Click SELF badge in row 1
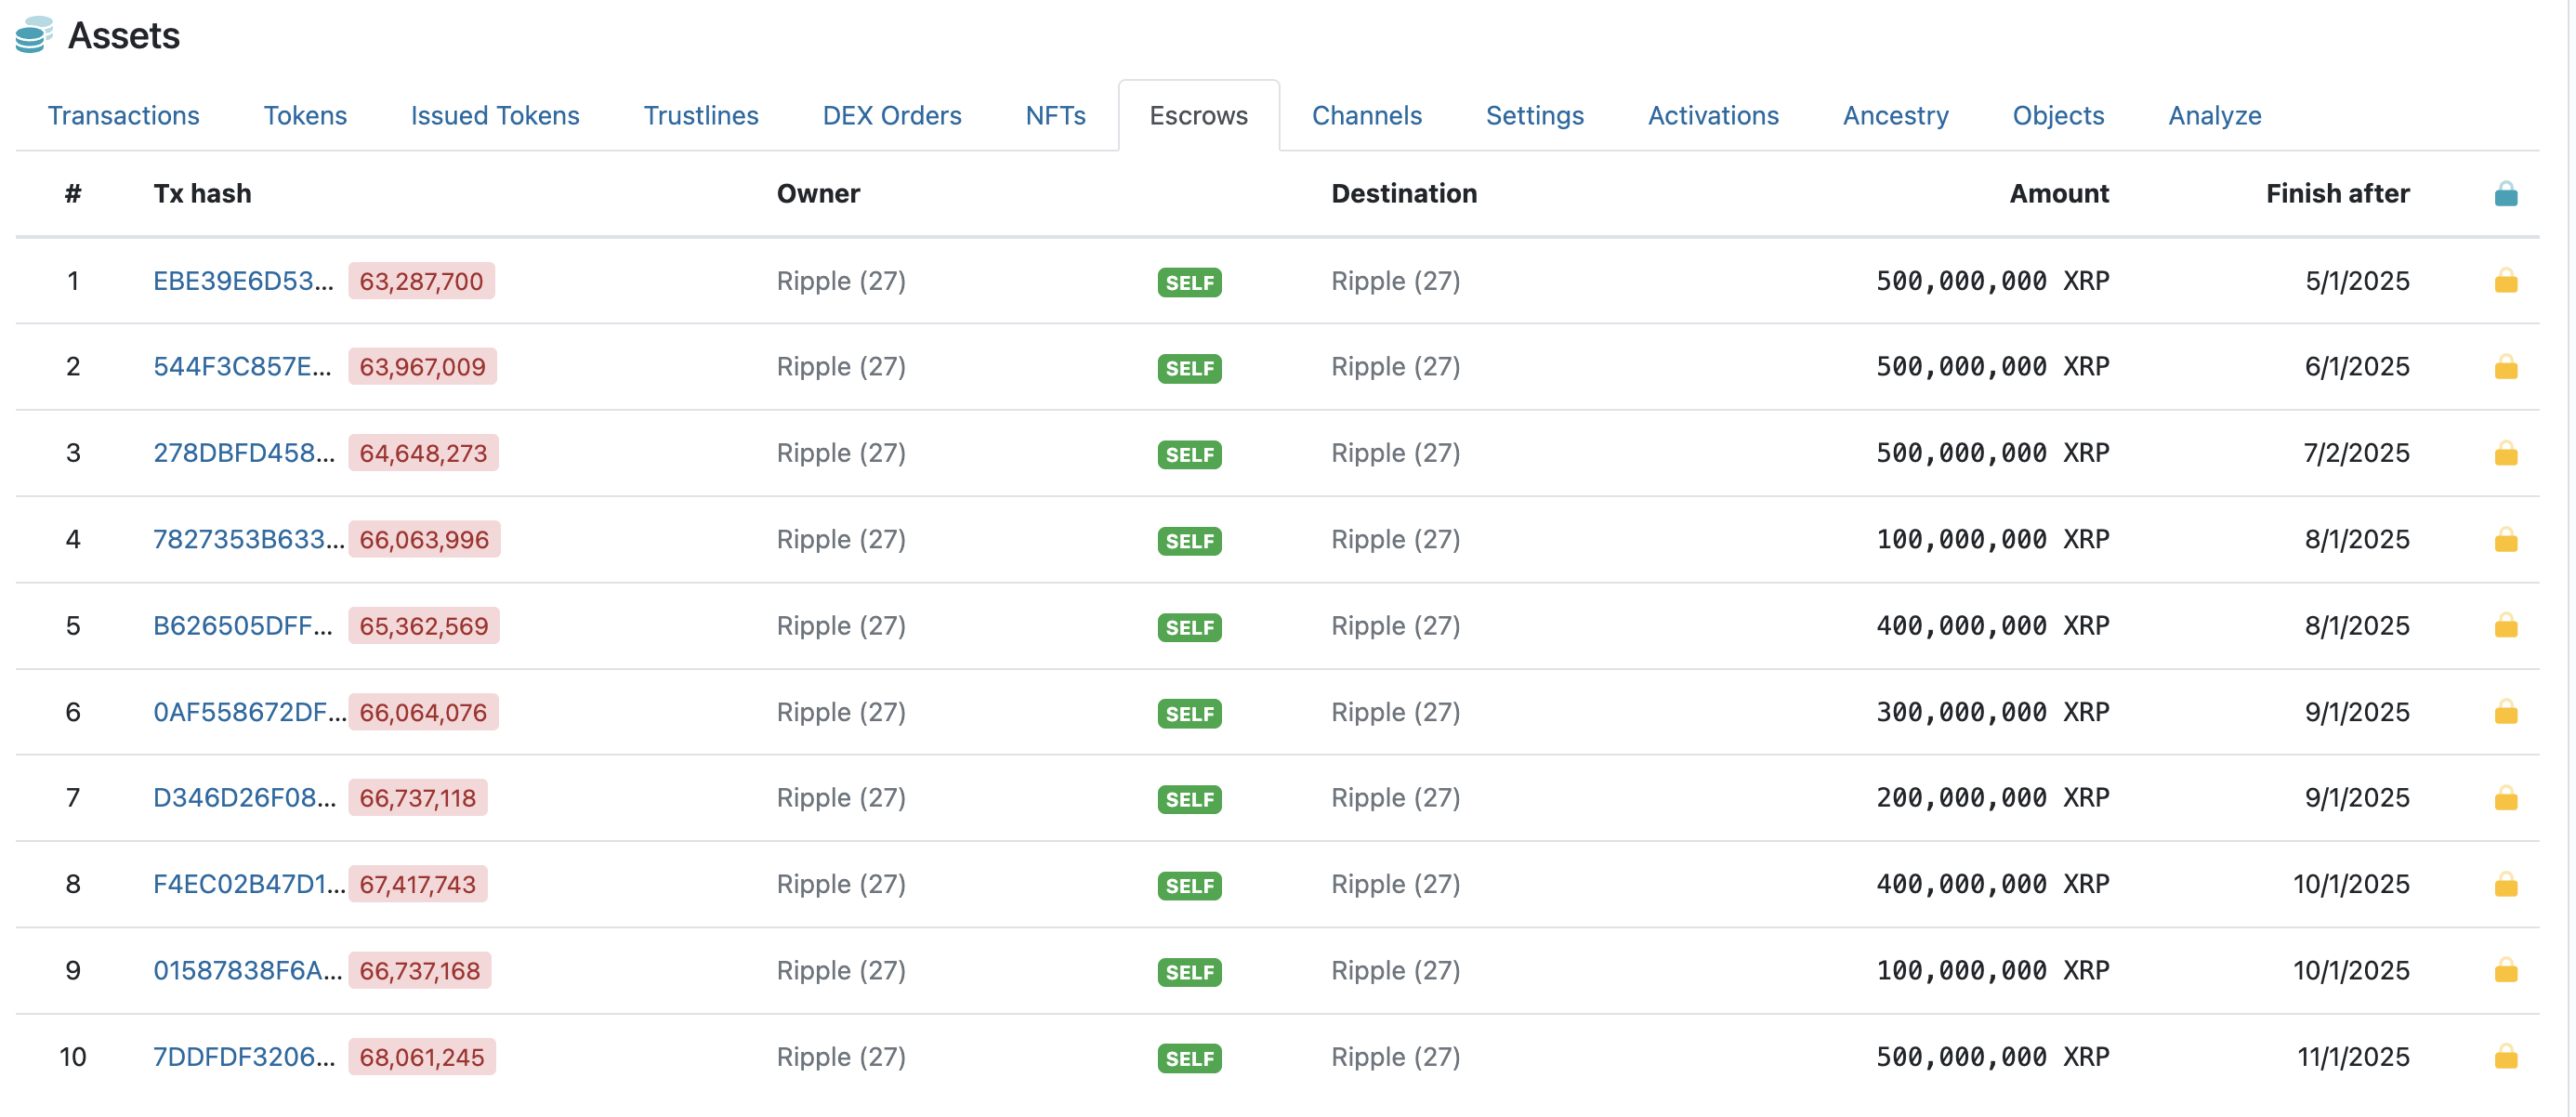This screenshot has width=2576, height=1117. 1189,283
